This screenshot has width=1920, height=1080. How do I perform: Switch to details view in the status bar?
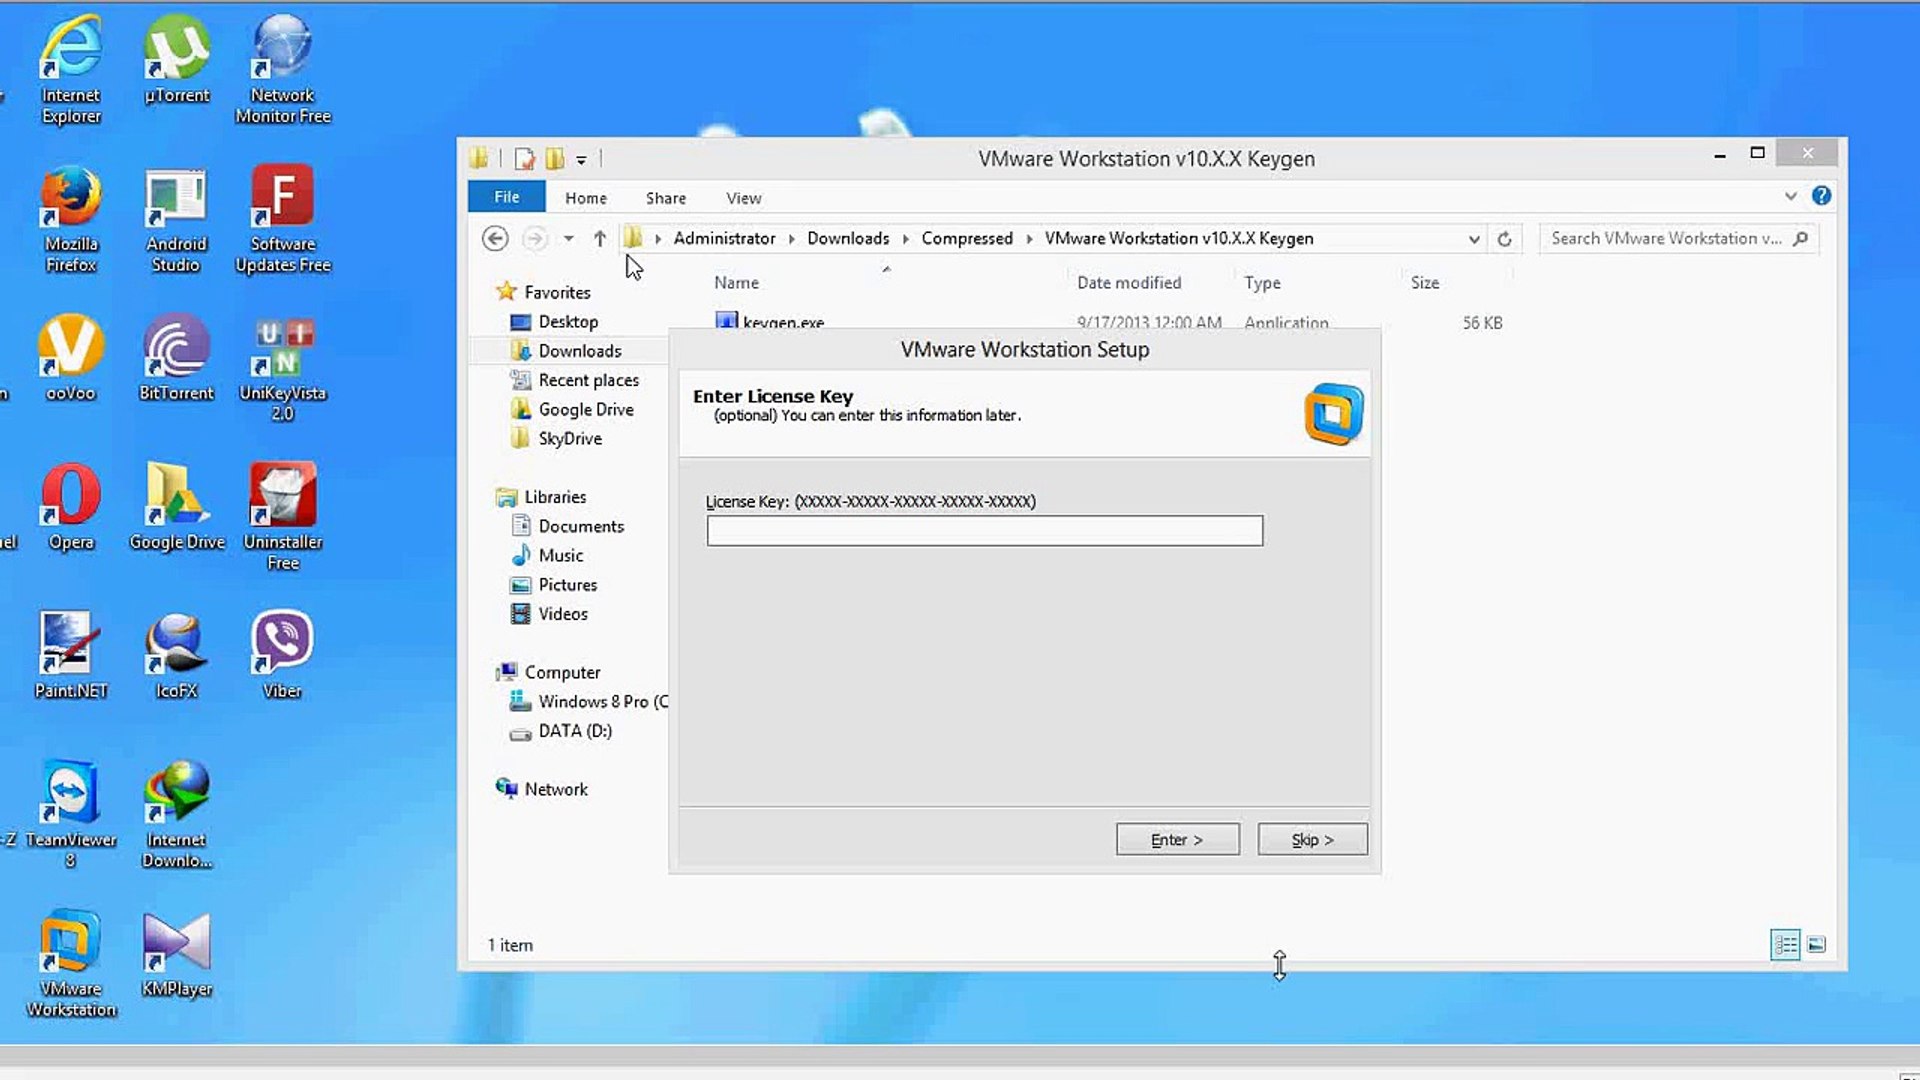click(x=1785, y=944)
